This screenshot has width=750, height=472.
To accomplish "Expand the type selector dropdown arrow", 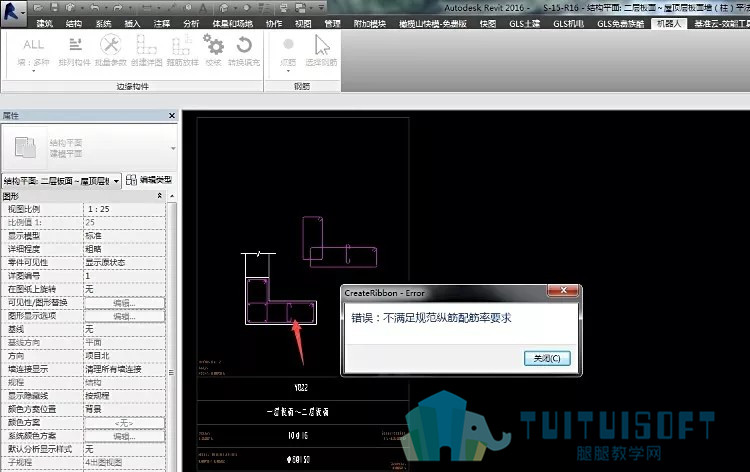I will coord(173,148).
